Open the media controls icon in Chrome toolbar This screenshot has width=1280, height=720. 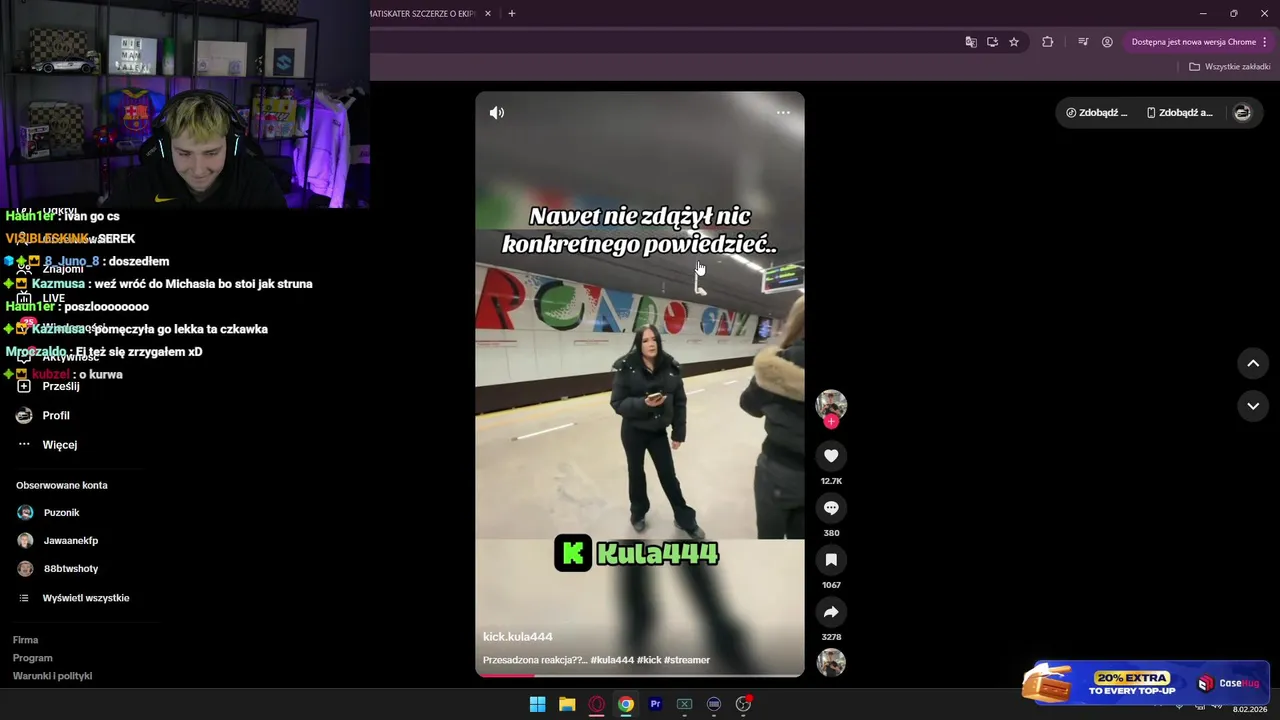tap(1083, 42)
